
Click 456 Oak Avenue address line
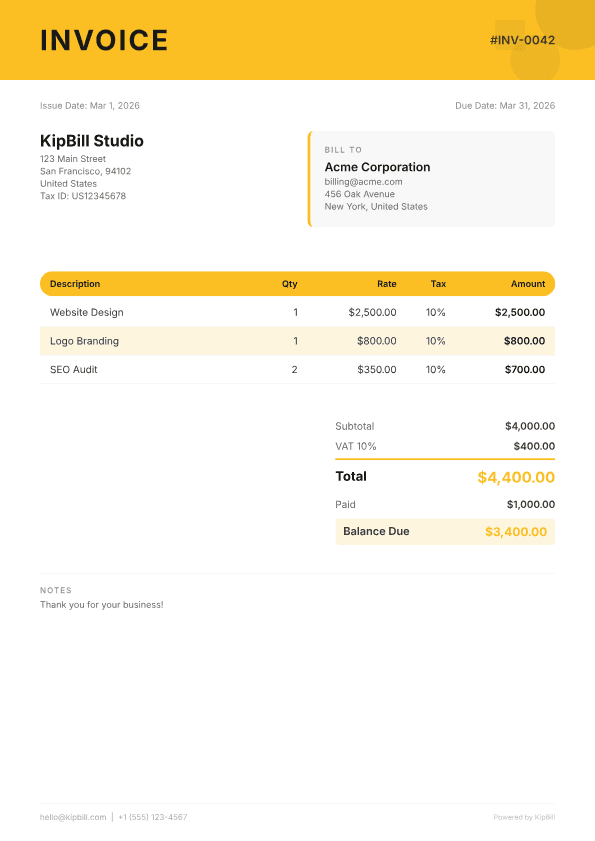[359, 194]
